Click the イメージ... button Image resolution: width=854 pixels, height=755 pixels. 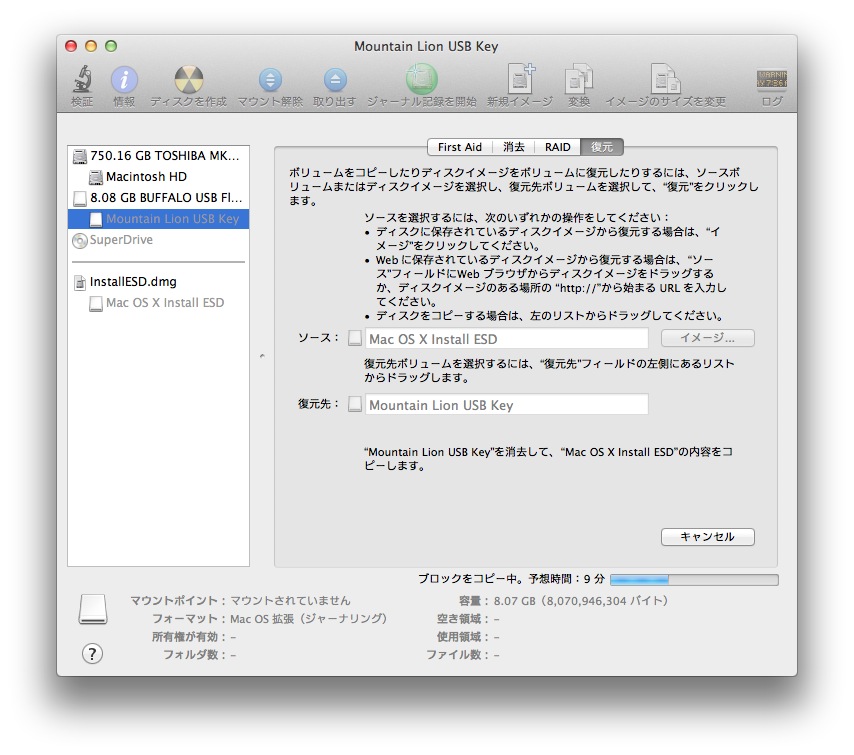(x=707, y=338)
